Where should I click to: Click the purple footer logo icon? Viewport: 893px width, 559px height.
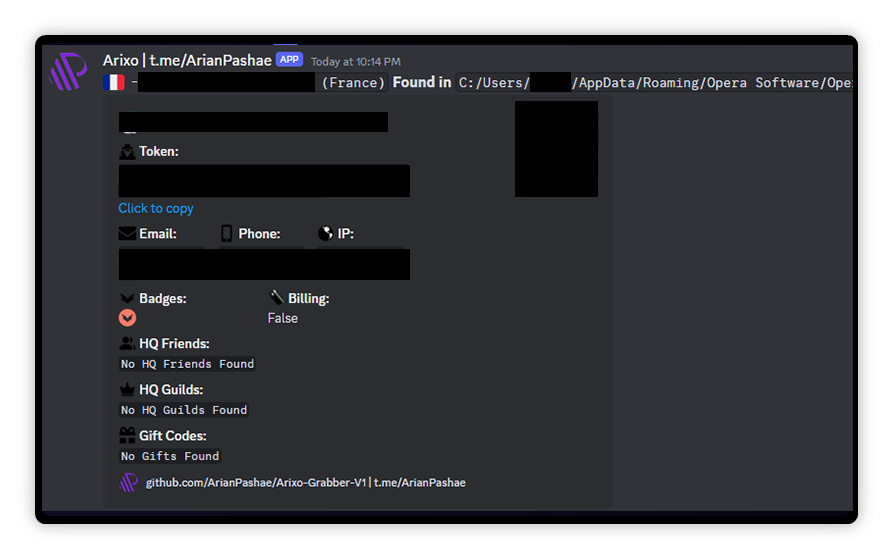(129, 483)
